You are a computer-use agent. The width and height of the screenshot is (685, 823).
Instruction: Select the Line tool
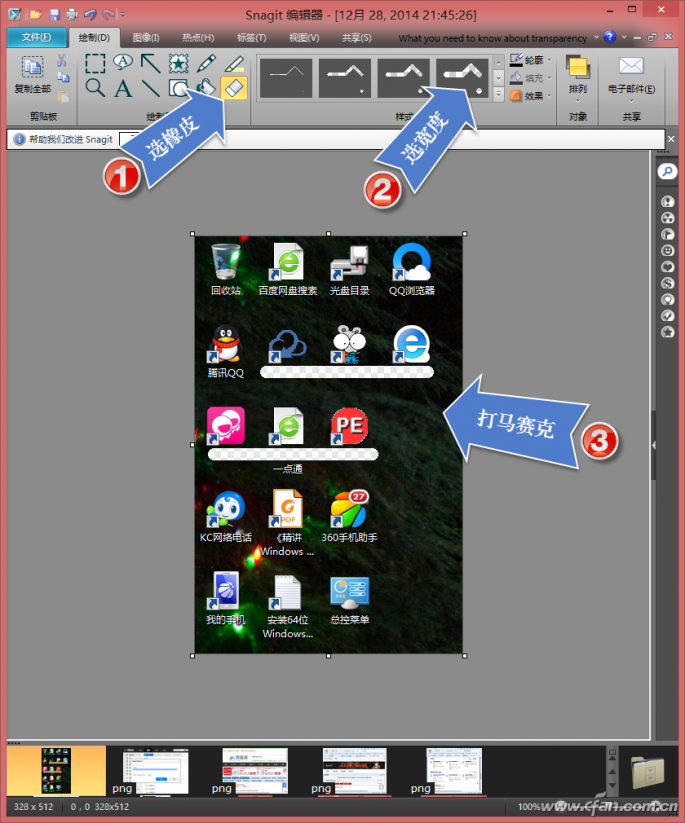151,88
